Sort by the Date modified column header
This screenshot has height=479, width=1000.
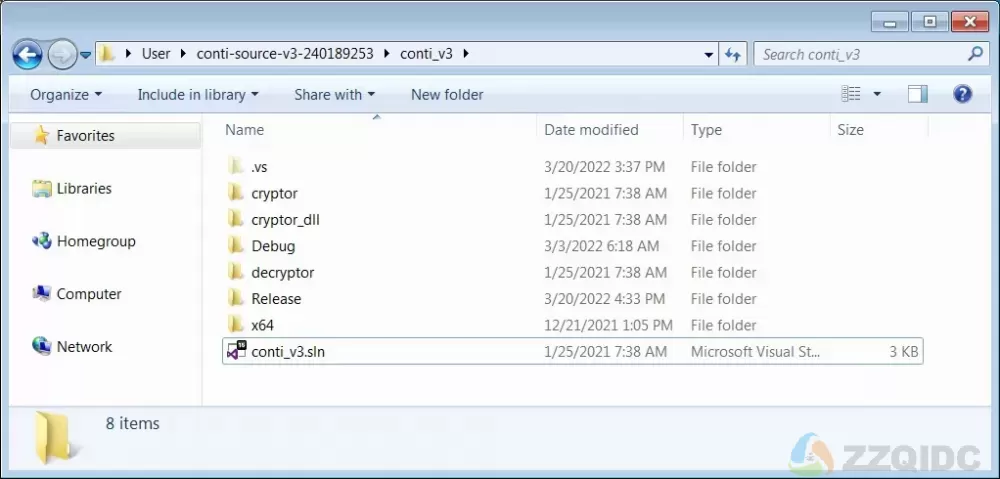coord(591,129)
